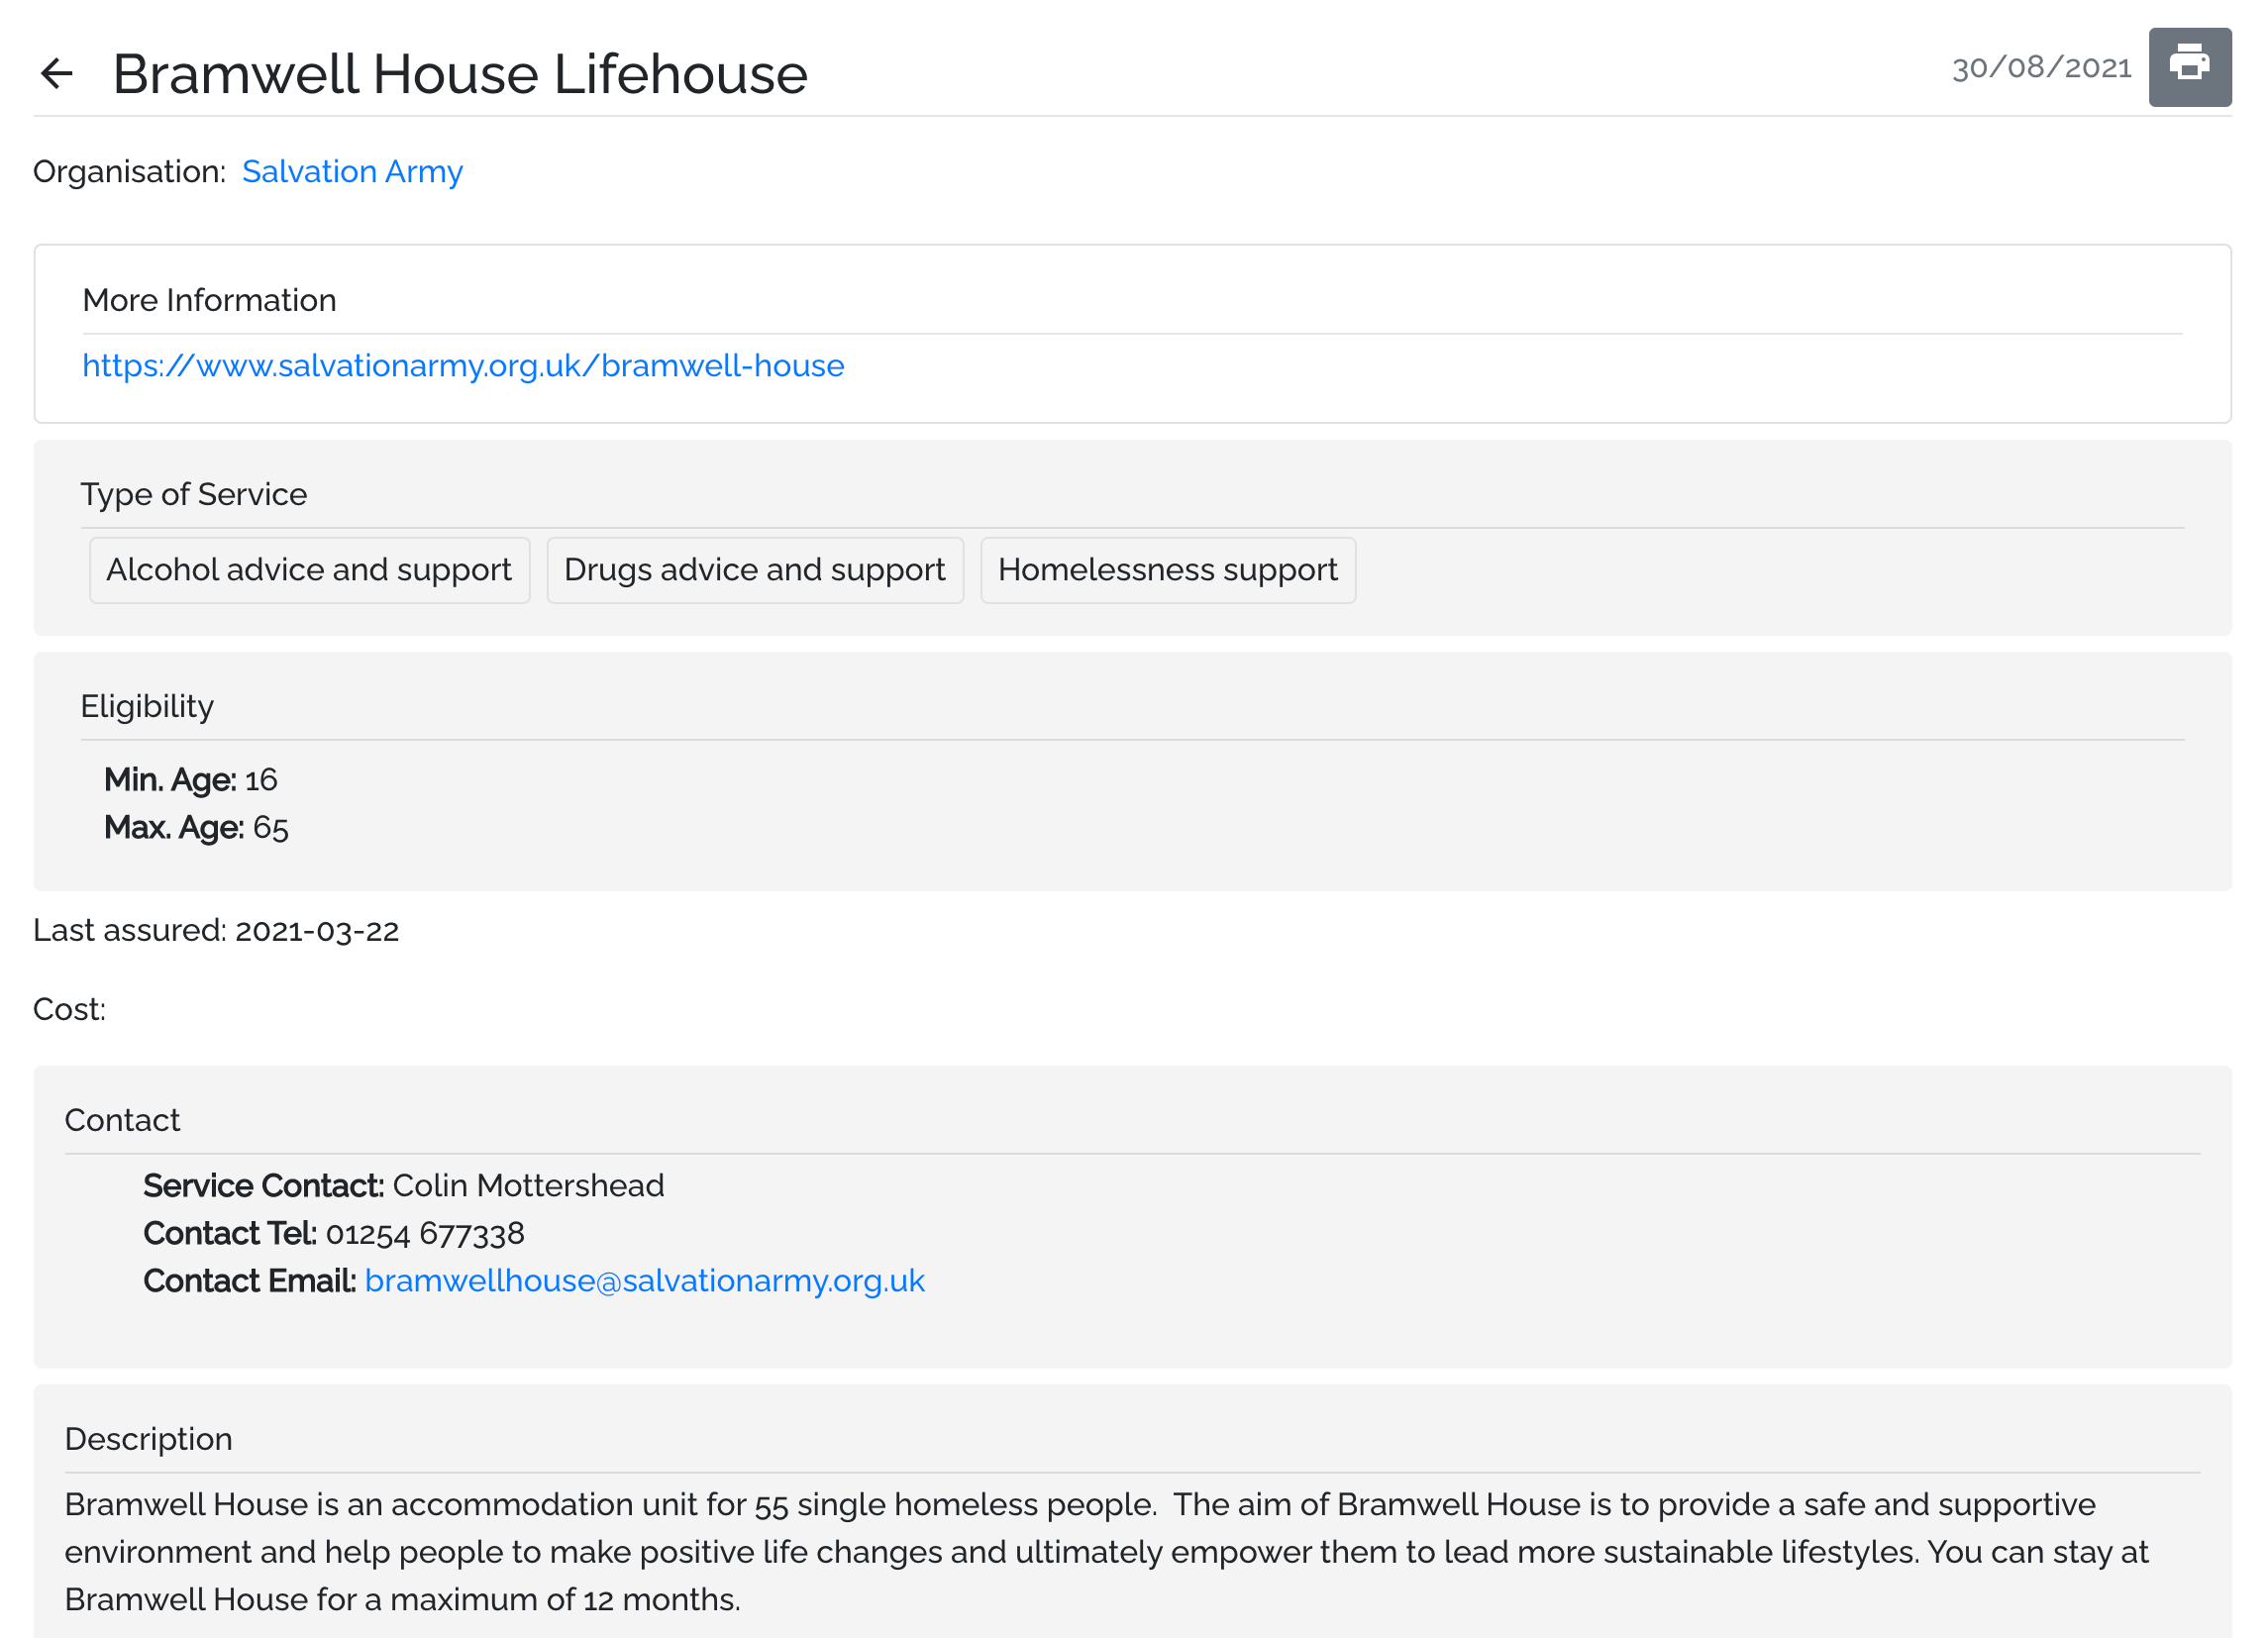Viewport: 2268px width, 1638px height.
Task: Go back using the left arrow icon
Action: 57,73
